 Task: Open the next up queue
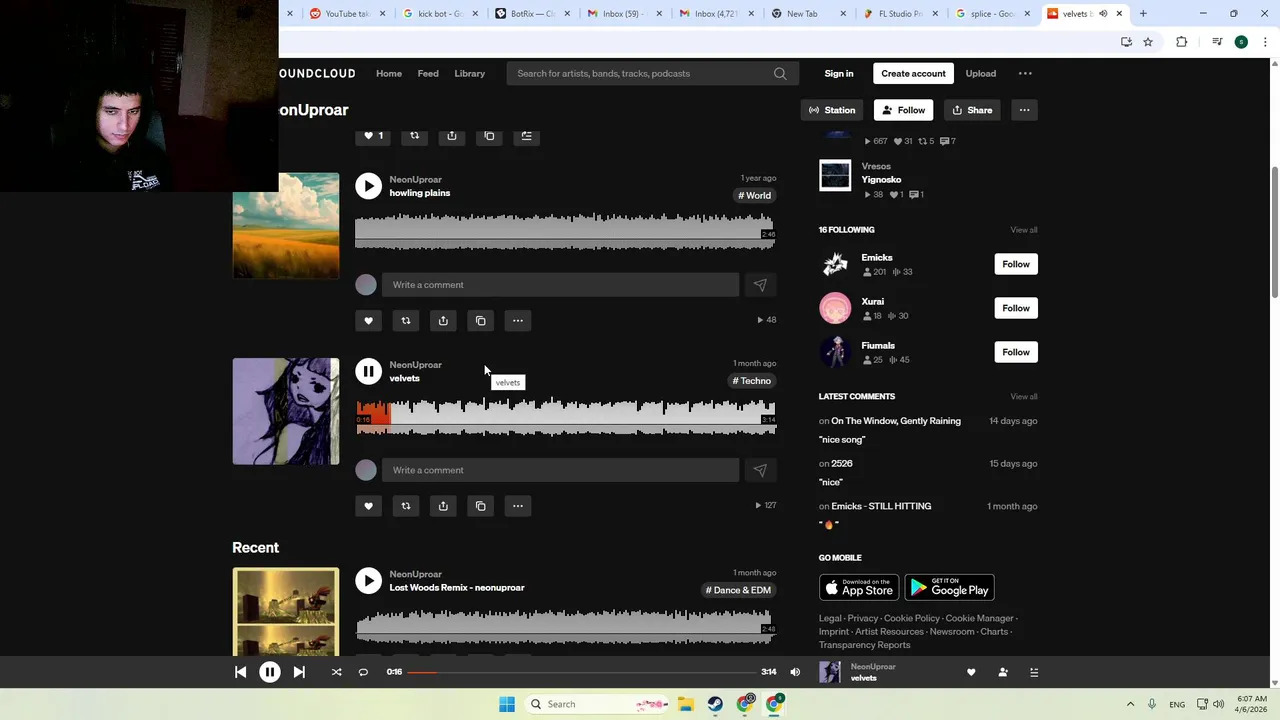pos(1034,672)
